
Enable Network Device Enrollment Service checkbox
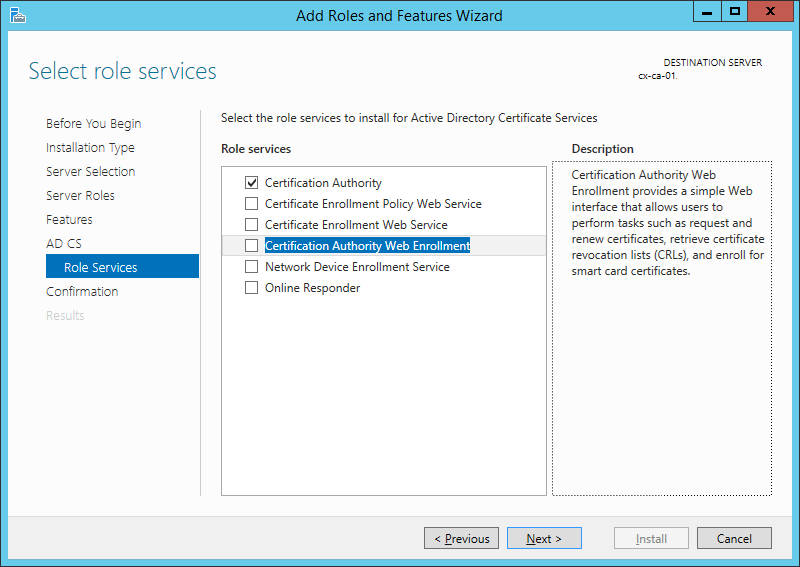click(x=251, y=267)
